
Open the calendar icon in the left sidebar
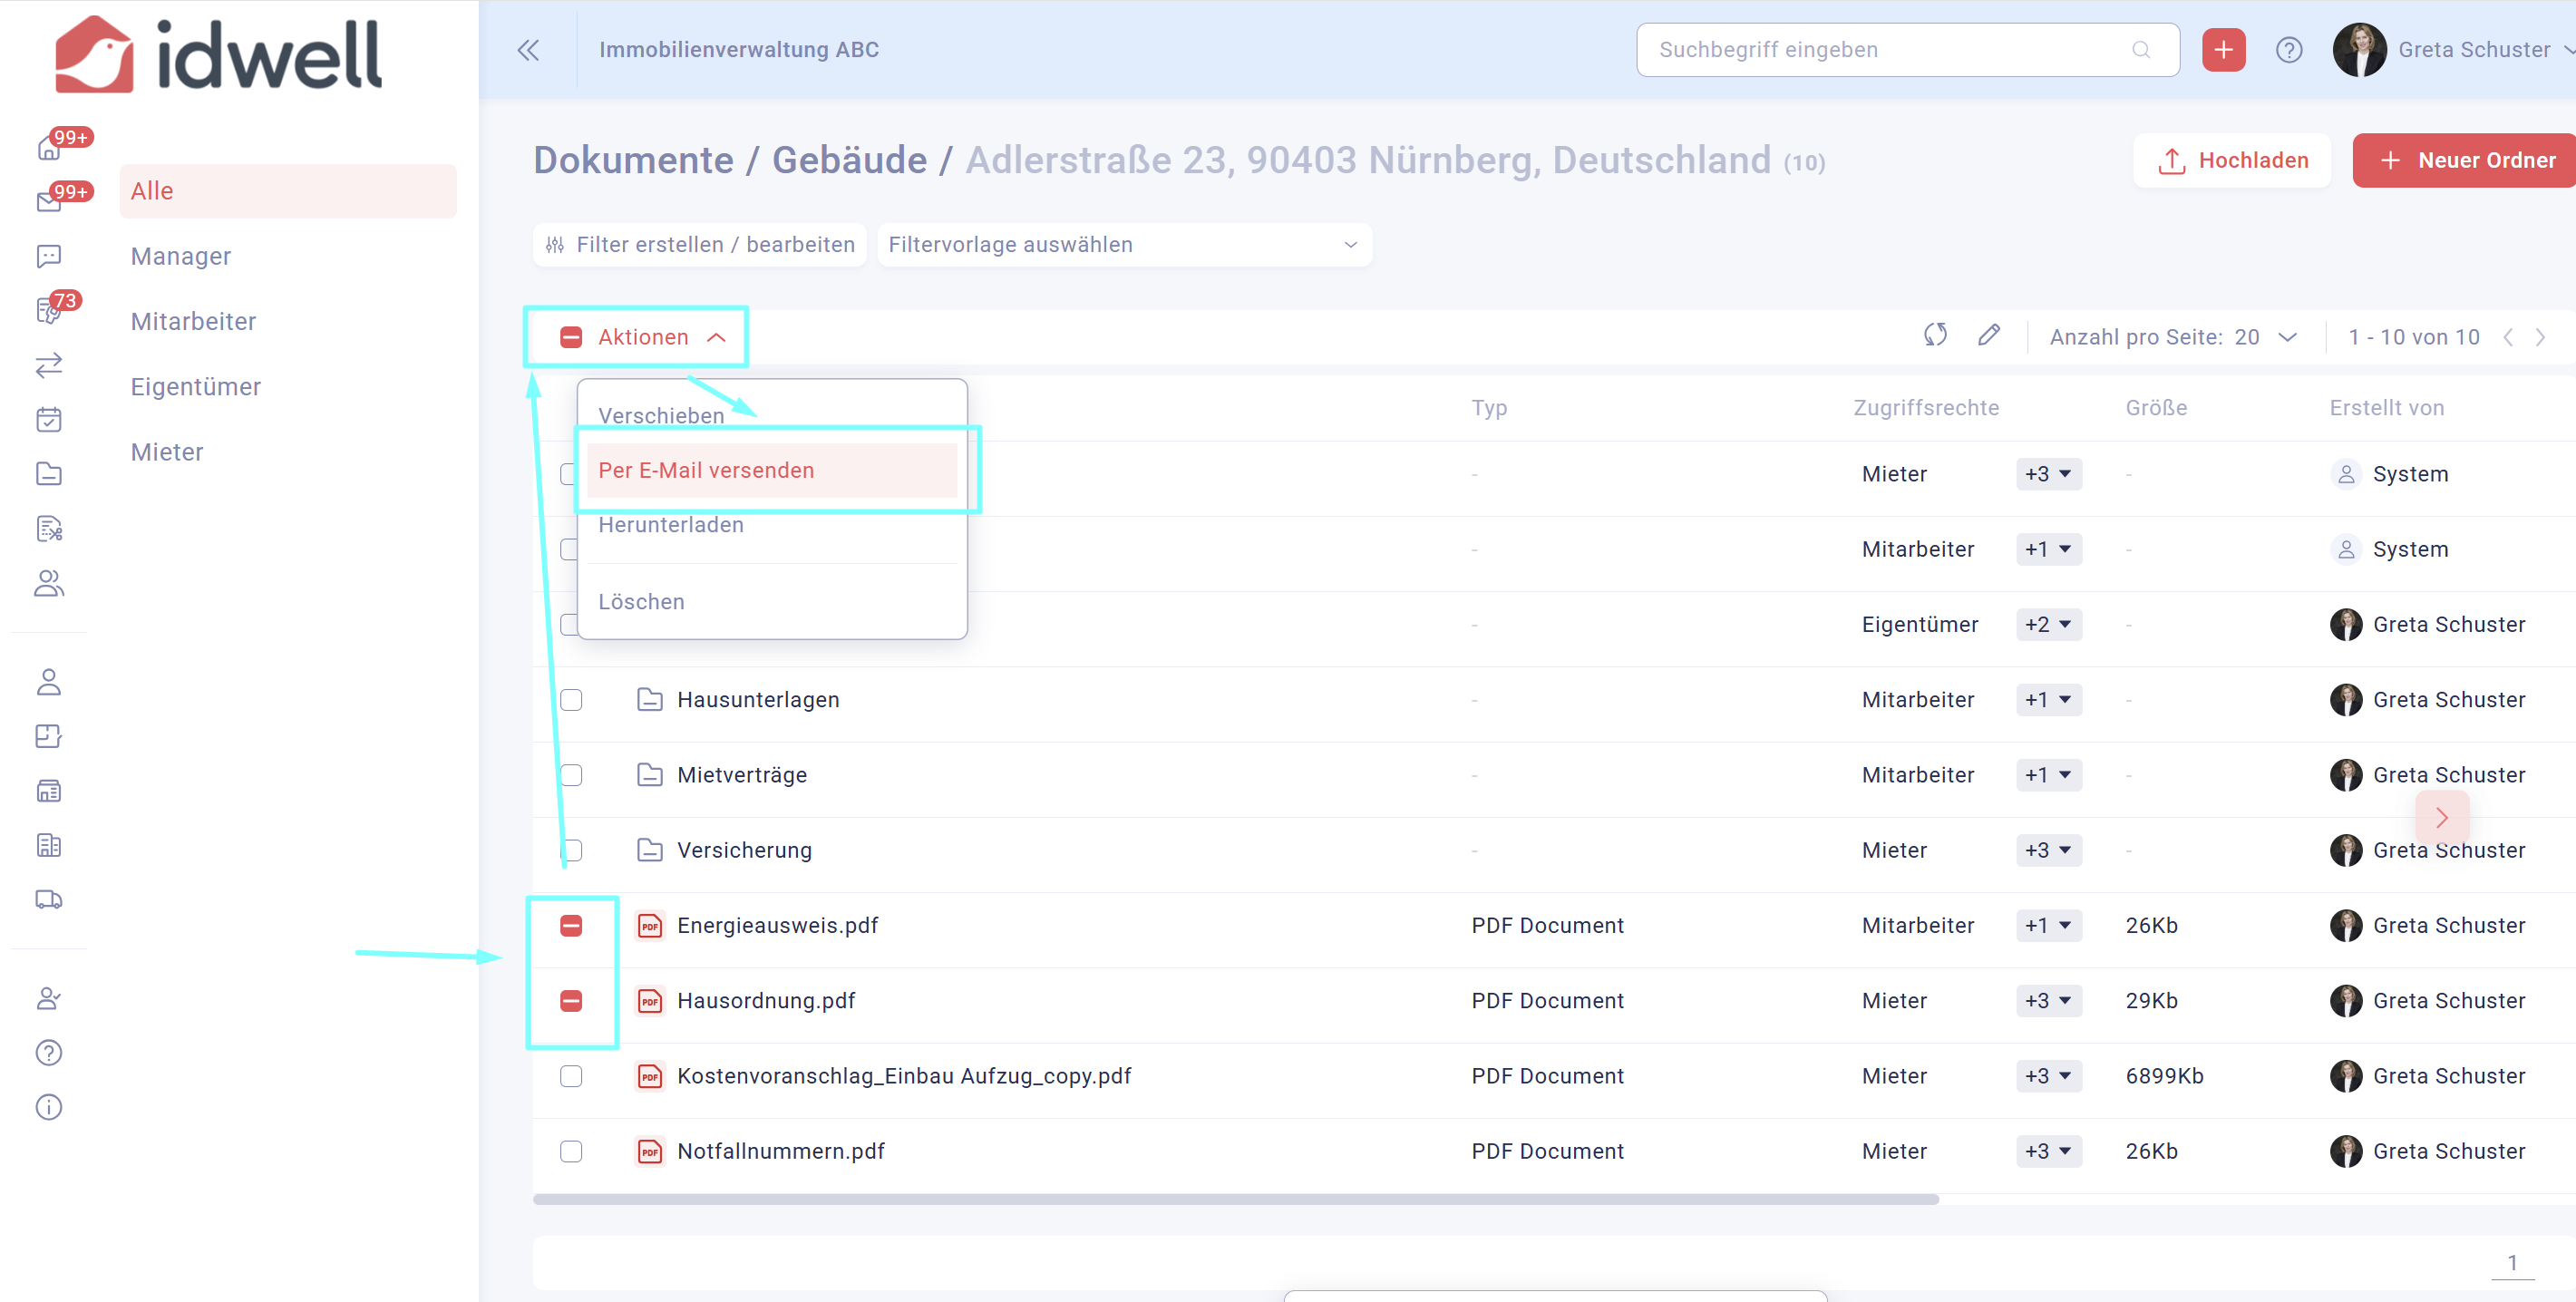[49, 419]
